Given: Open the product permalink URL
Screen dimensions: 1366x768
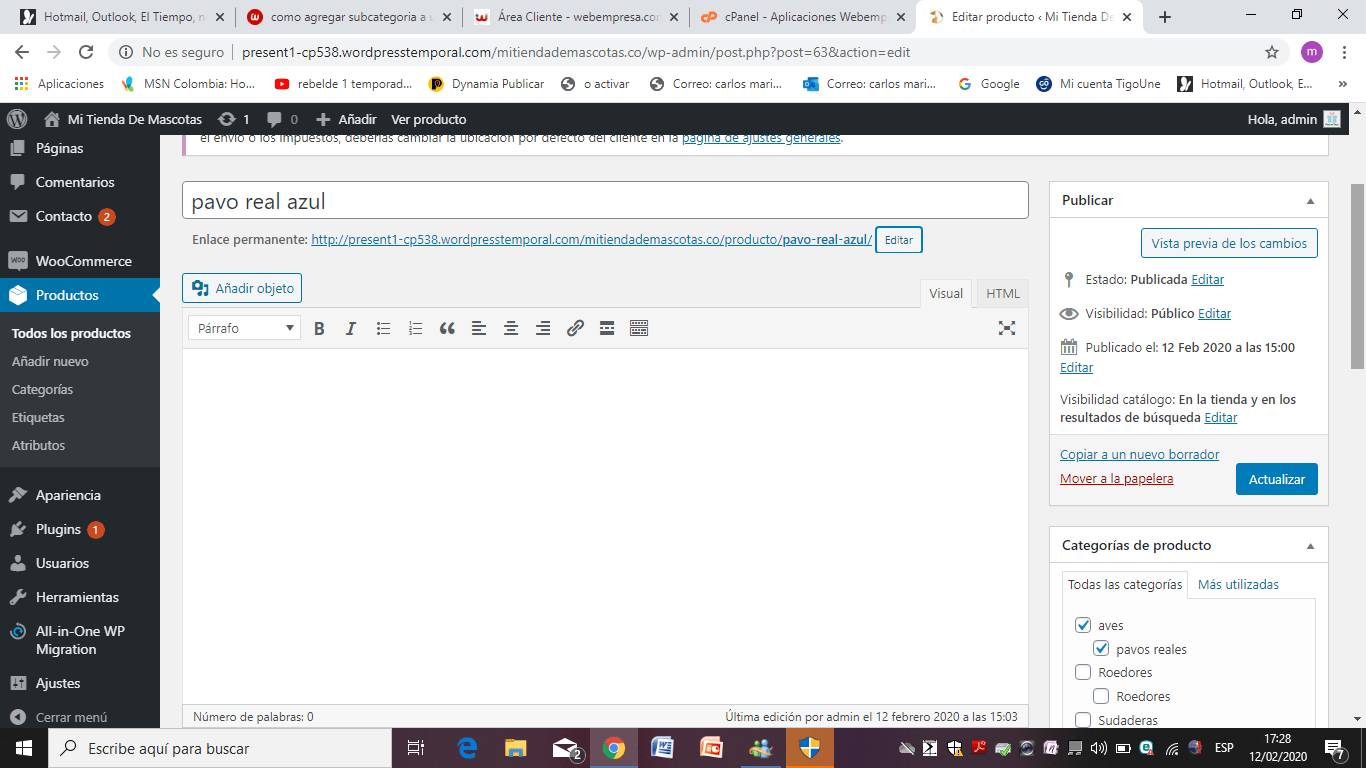Looking at the screenshot, I should [591, 240].
